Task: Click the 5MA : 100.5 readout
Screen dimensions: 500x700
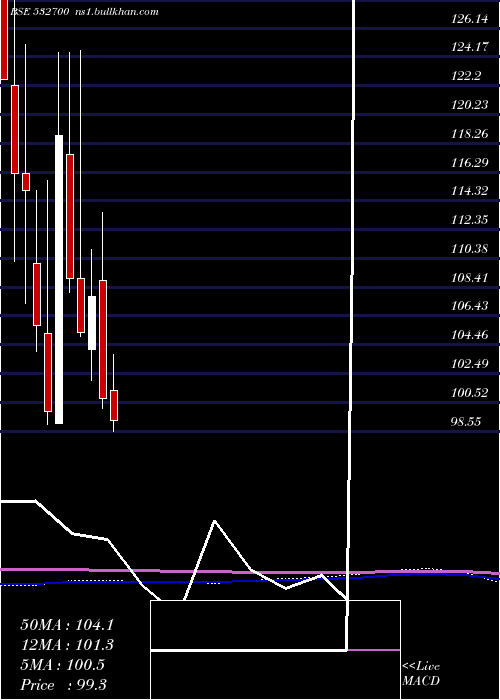Action: point(62,665)
